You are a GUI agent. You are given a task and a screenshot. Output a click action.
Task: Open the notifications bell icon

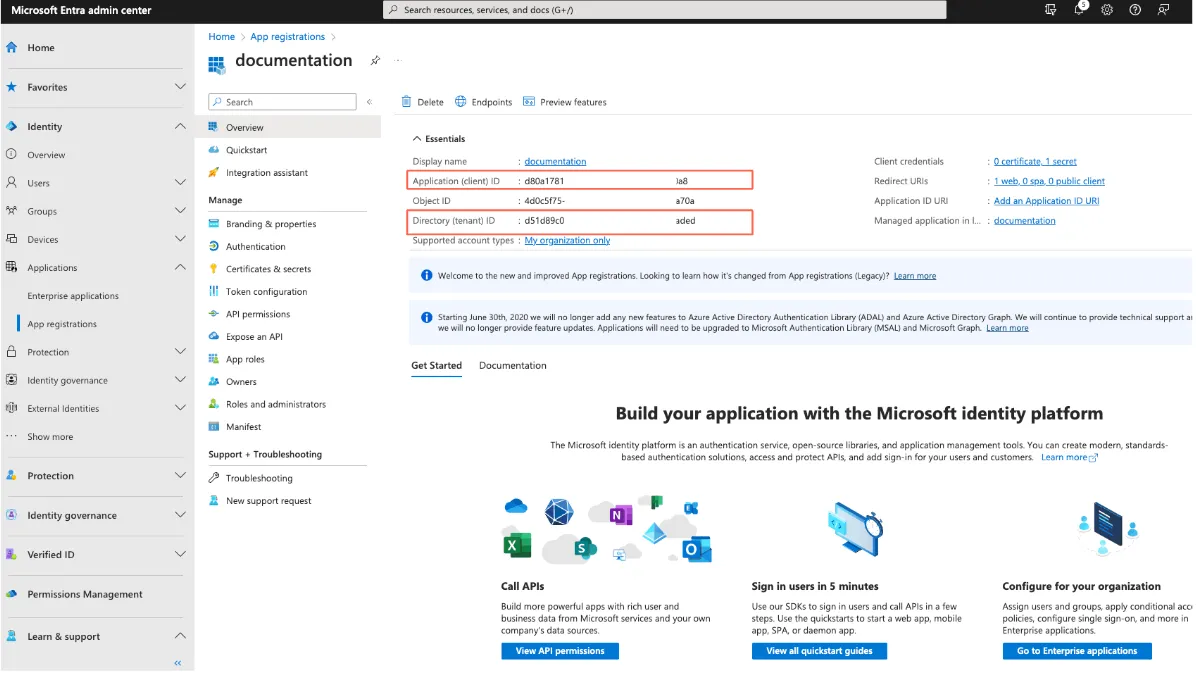click(x=1079, y=9)
